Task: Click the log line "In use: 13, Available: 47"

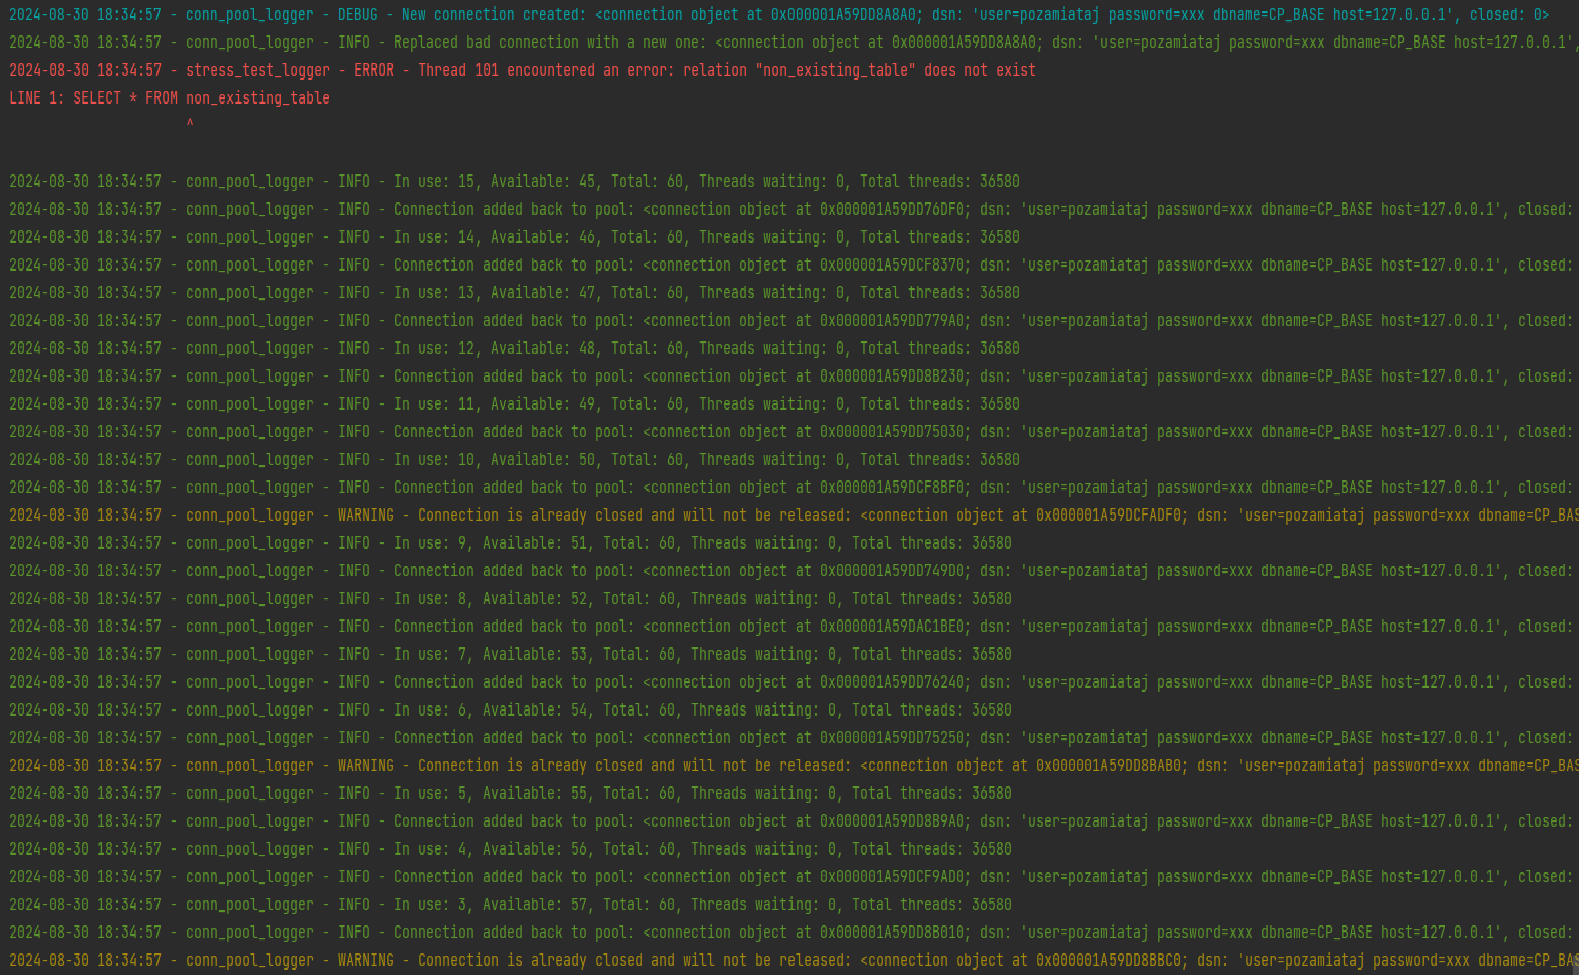Action: click(x=514, y=293)
